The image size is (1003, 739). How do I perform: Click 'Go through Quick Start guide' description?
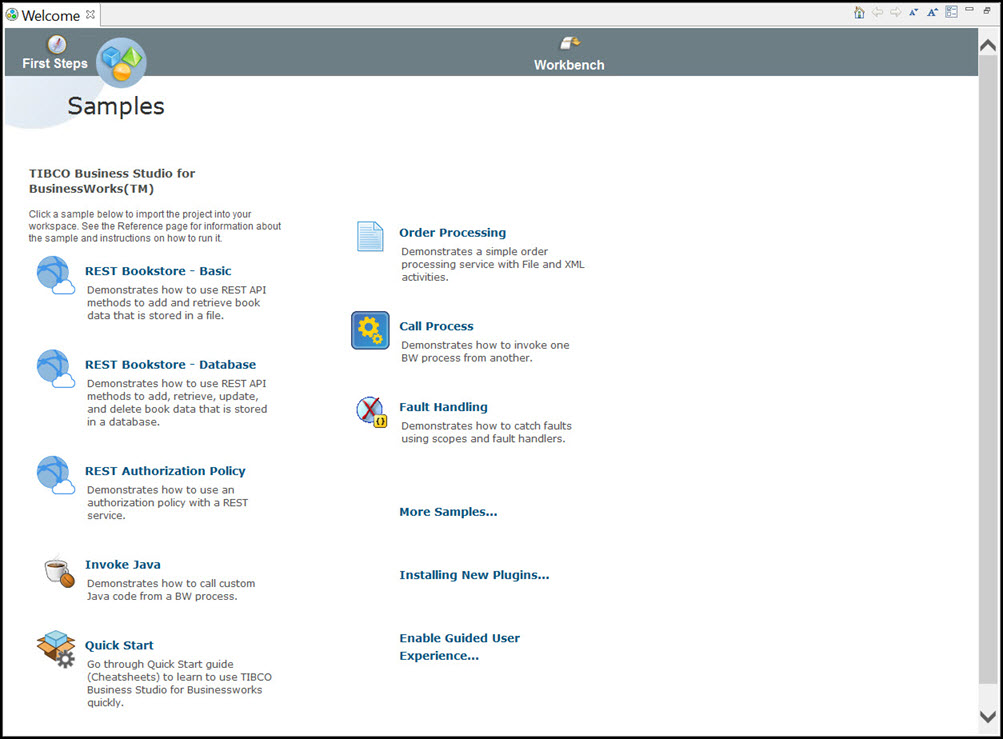point(179,683)
